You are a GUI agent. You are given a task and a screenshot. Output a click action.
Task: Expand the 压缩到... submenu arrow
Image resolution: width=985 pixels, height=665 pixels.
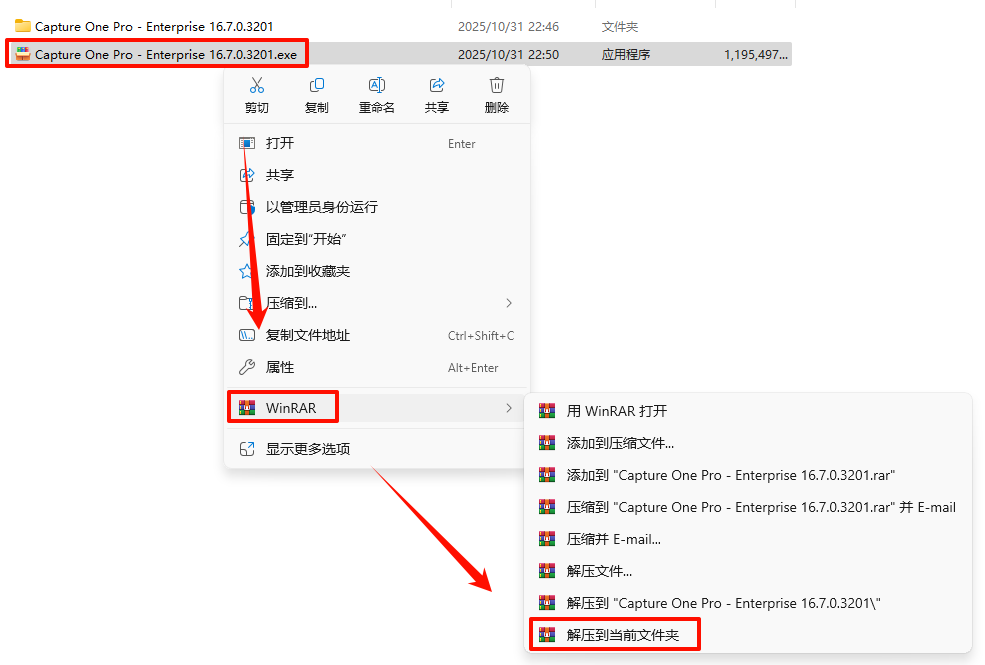click(509, 303)
